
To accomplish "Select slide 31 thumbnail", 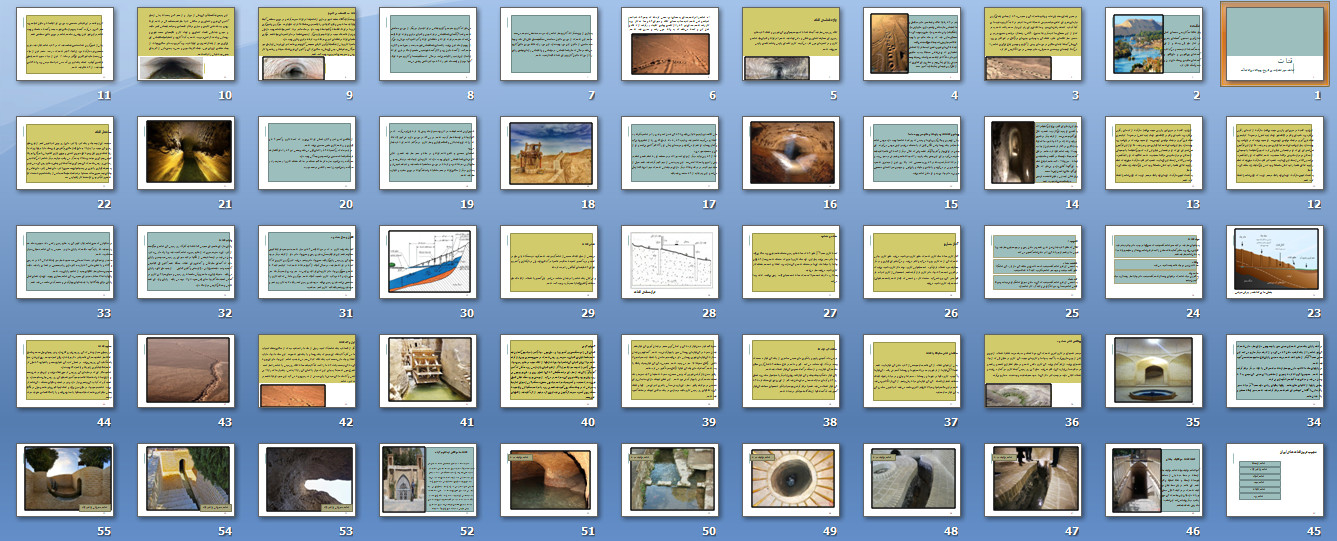I will coord(307,262).
